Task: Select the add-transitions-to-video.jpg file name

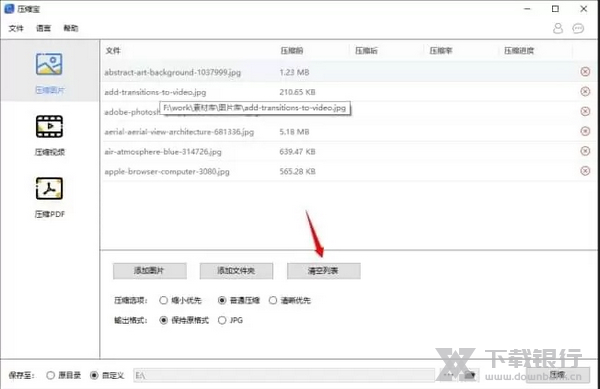Action: [x=155, y=92]
